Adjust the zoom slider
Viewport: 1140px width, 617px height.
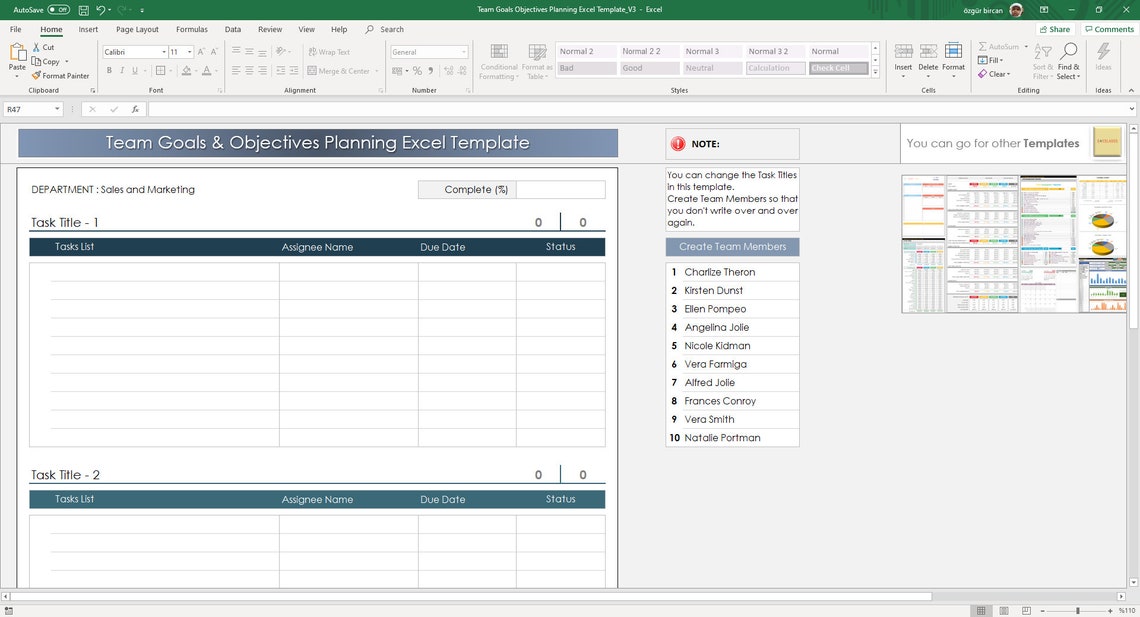click(1078, 610)
